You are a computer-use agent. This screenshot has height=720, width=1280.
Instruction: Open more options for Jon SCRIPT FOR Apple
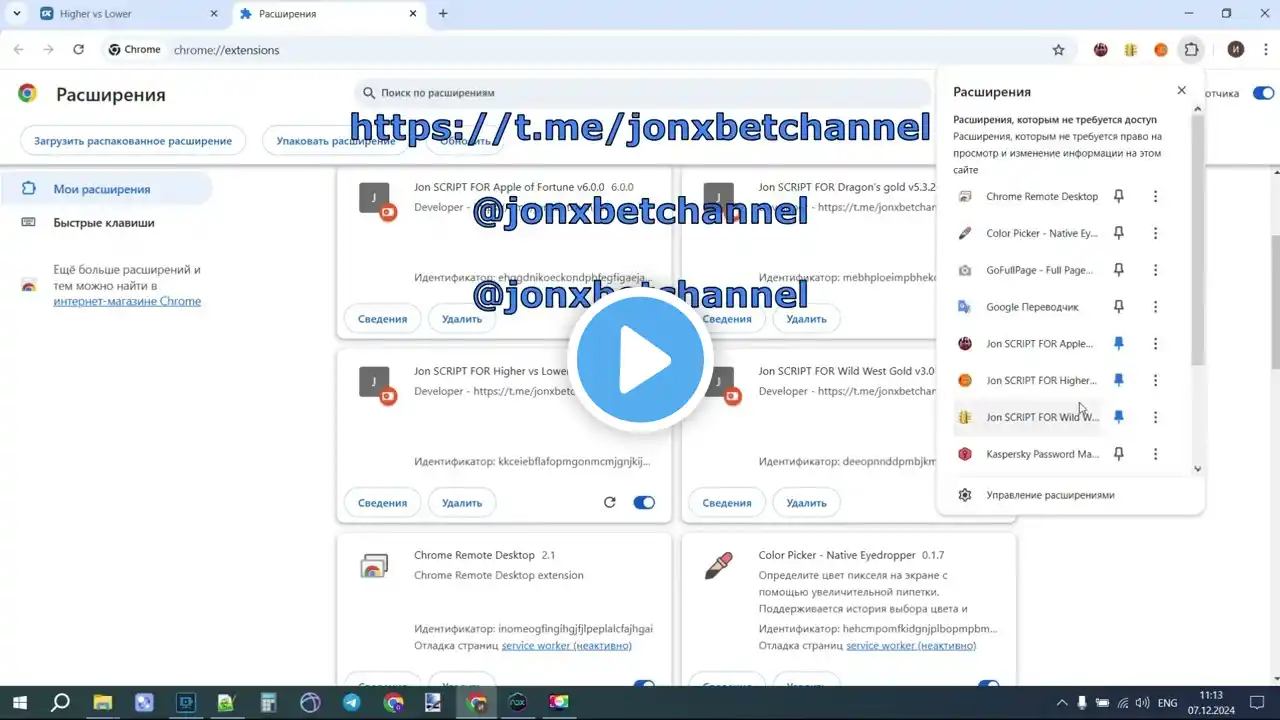(x=1155, y=343)
